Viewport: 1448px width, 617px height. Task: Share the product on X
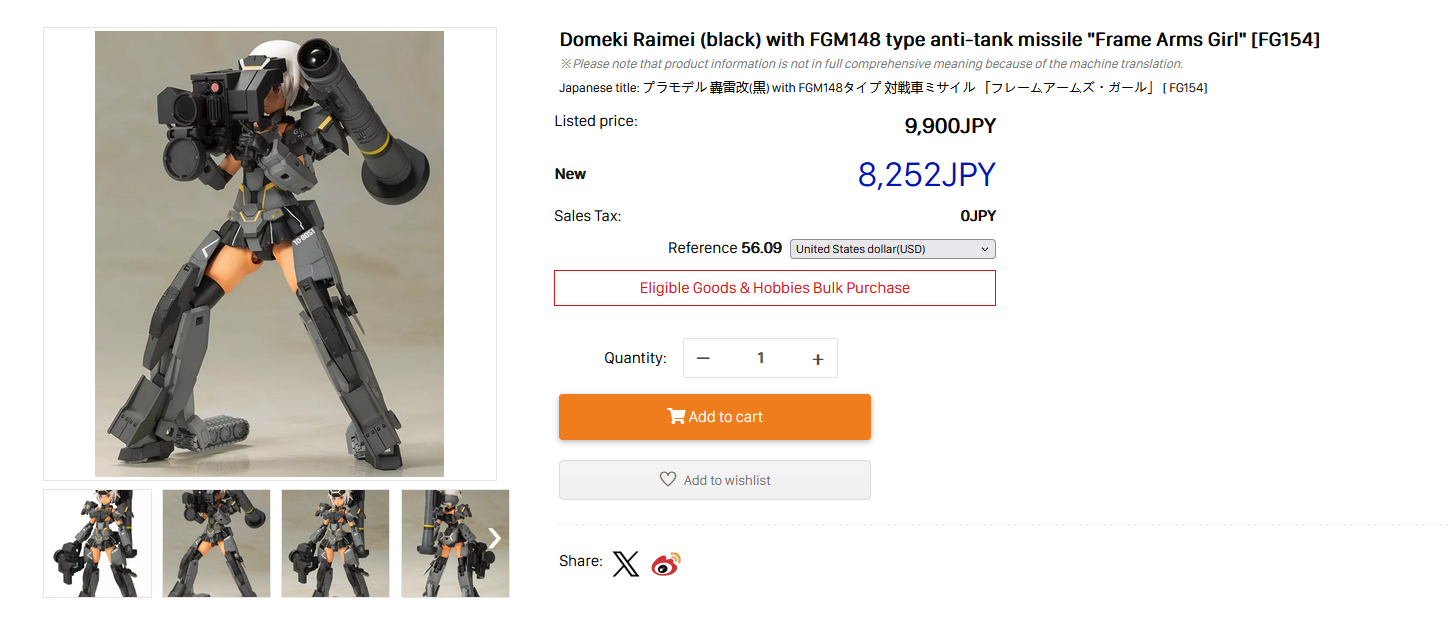pyautogui.click(x=625, y=564)
